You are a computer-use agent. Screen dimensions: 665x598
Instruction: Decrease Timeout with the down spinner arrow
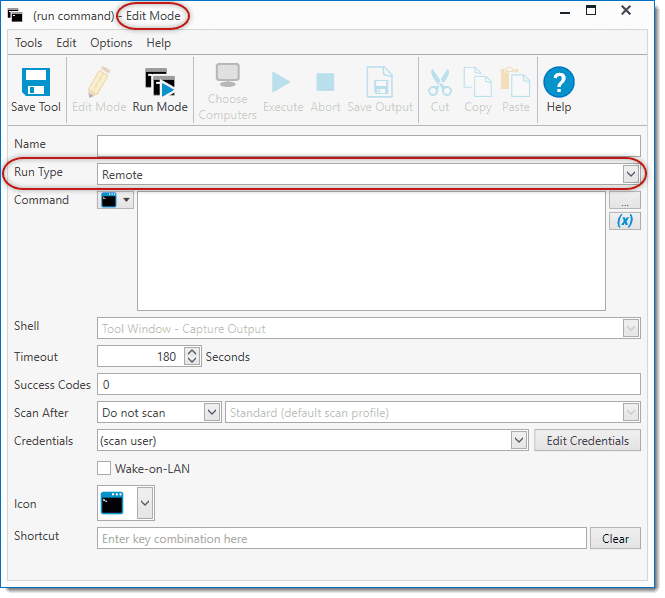(x=192, y=361)
